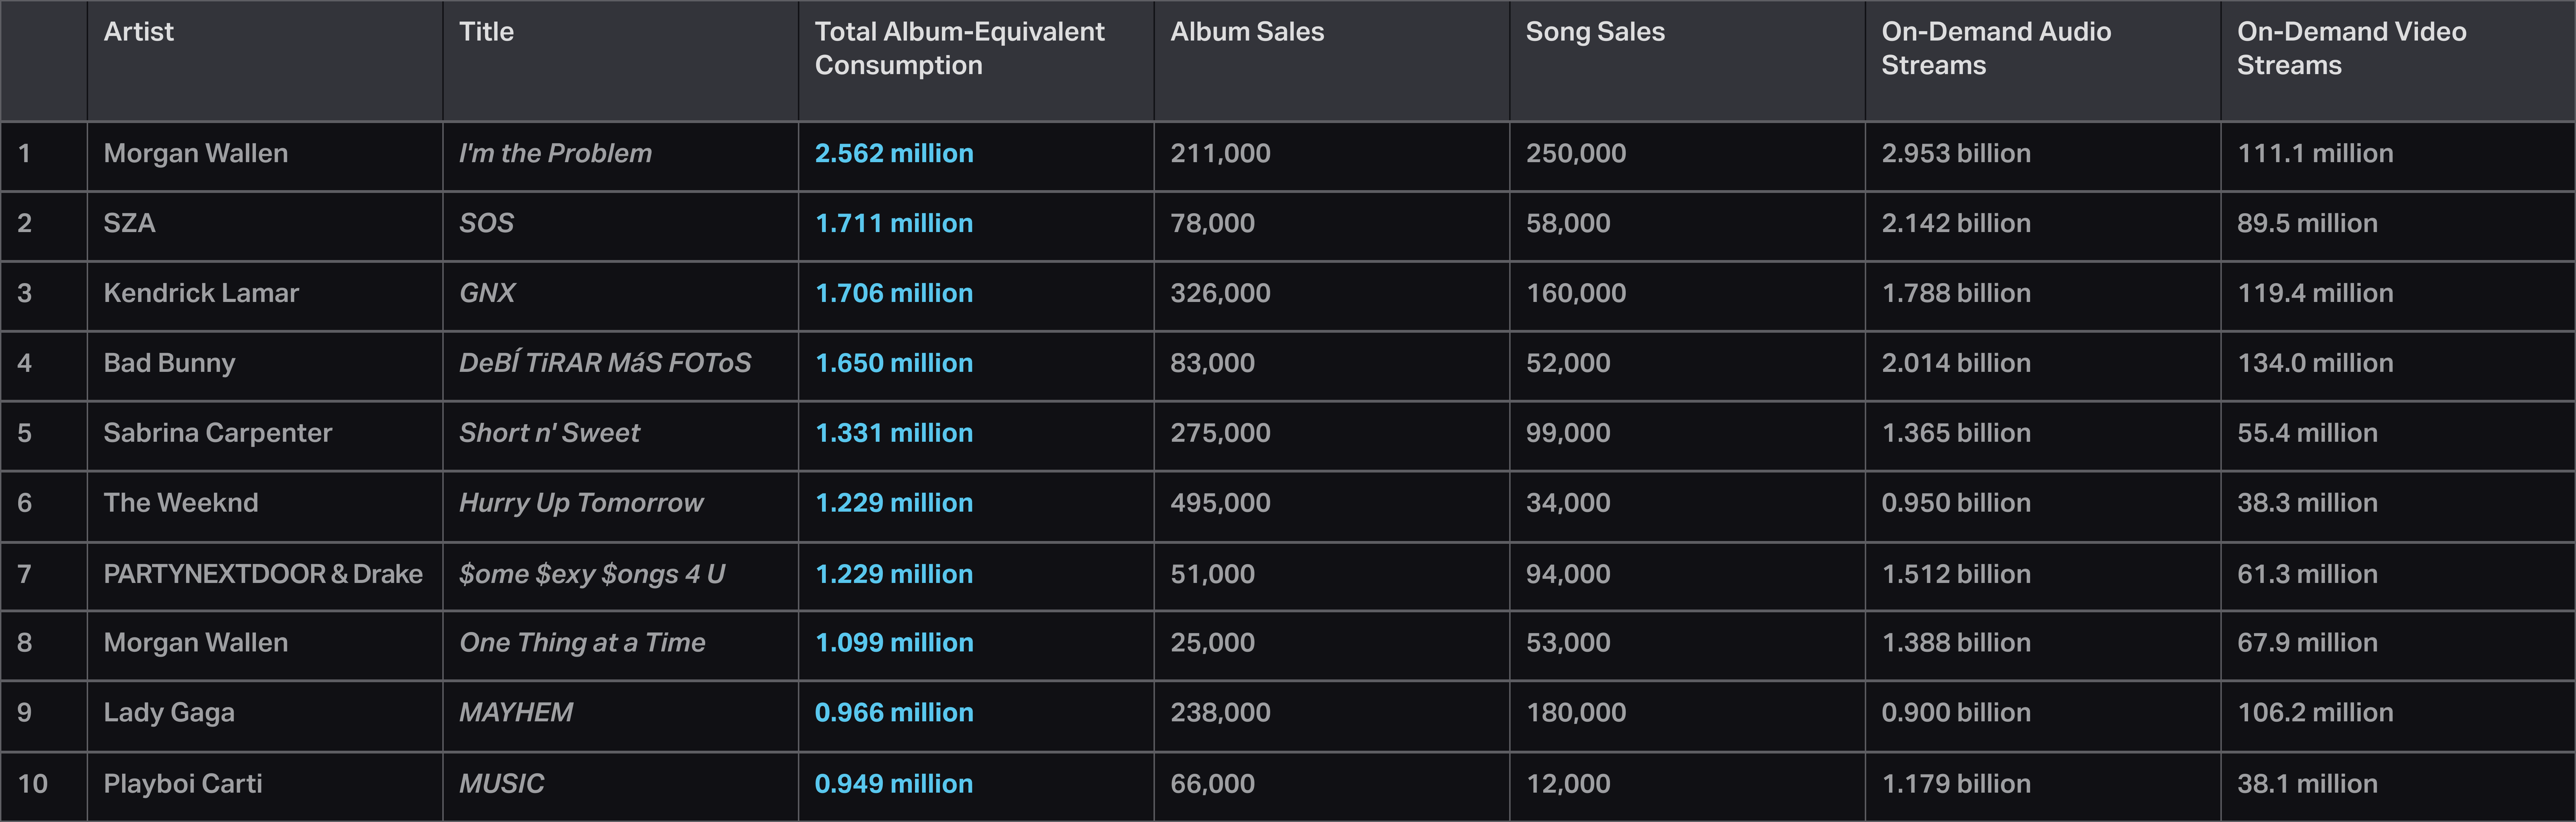
Task: Click the Artist column header
Action: click(139, 32)
